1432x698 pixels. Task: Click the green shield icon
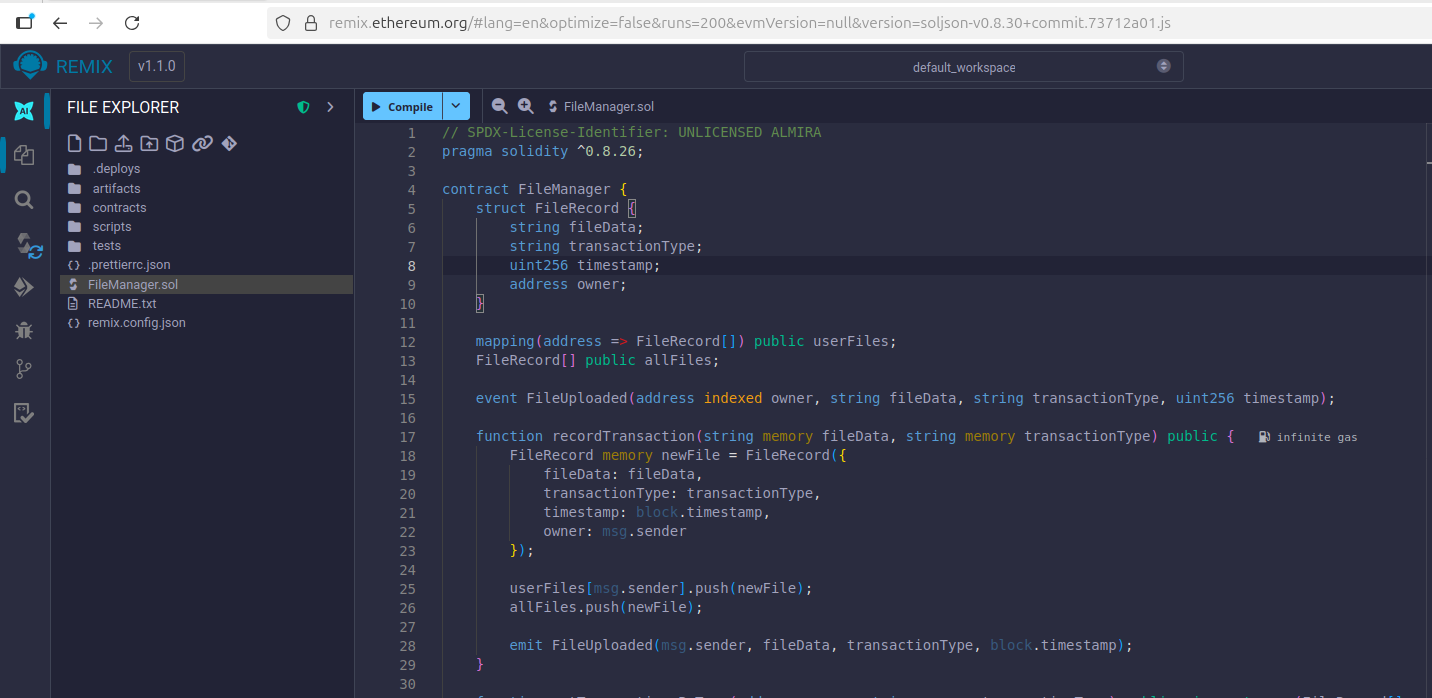pyautogui.click(x=304, y=107)
